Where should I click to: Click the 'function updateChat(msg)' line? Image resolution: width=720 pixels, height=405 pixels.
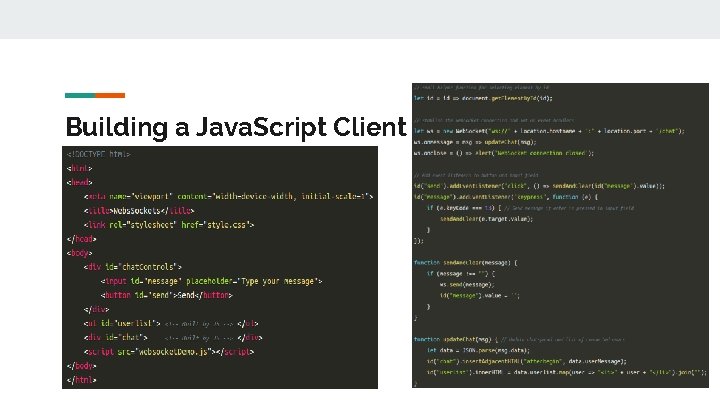coord(519,339)
